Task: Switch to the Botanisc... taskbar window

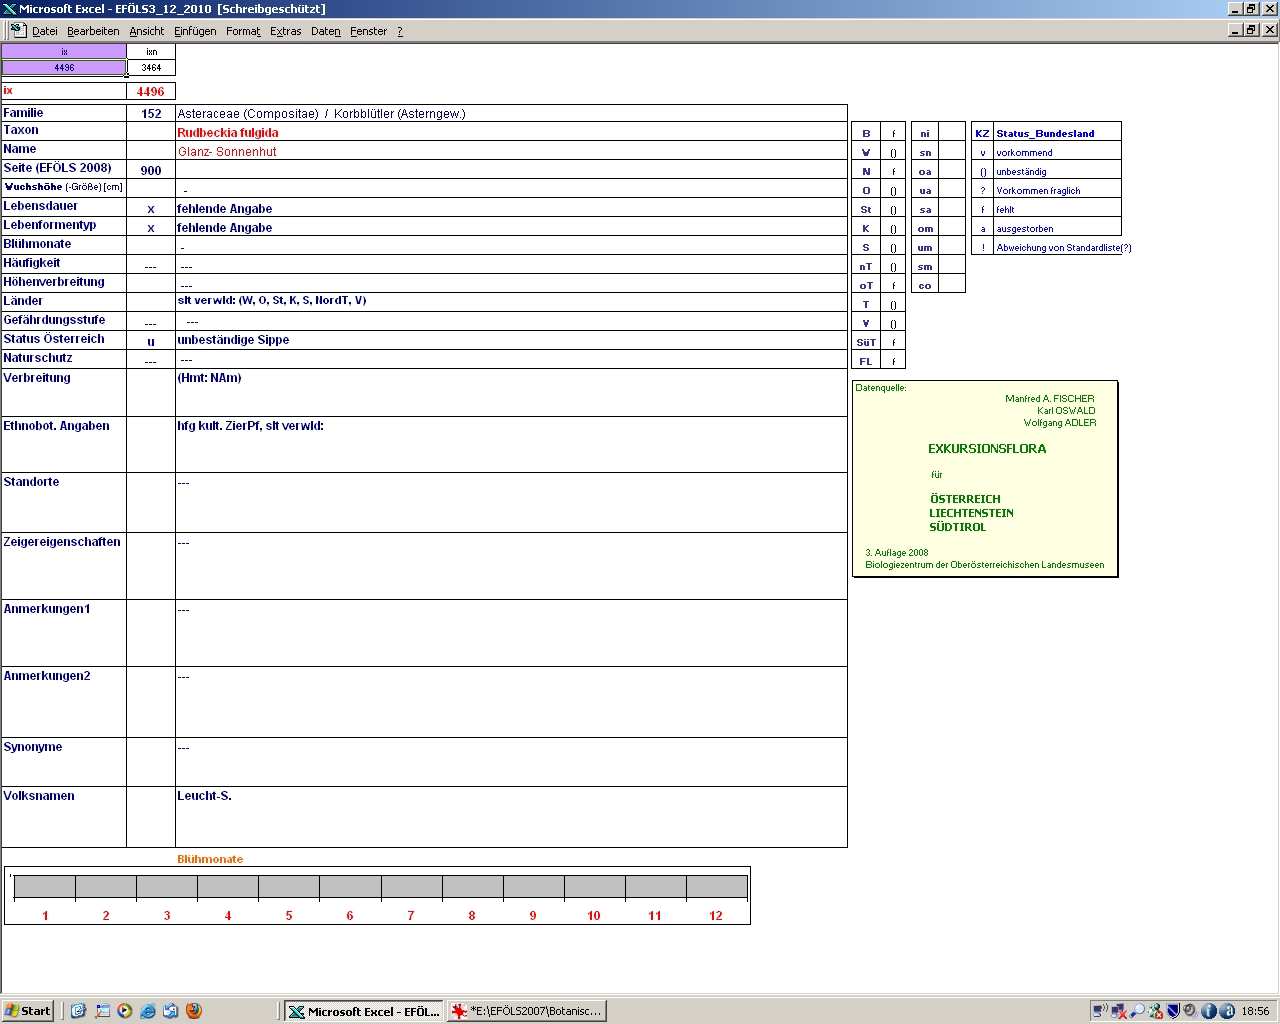Action: (527, 1011)
